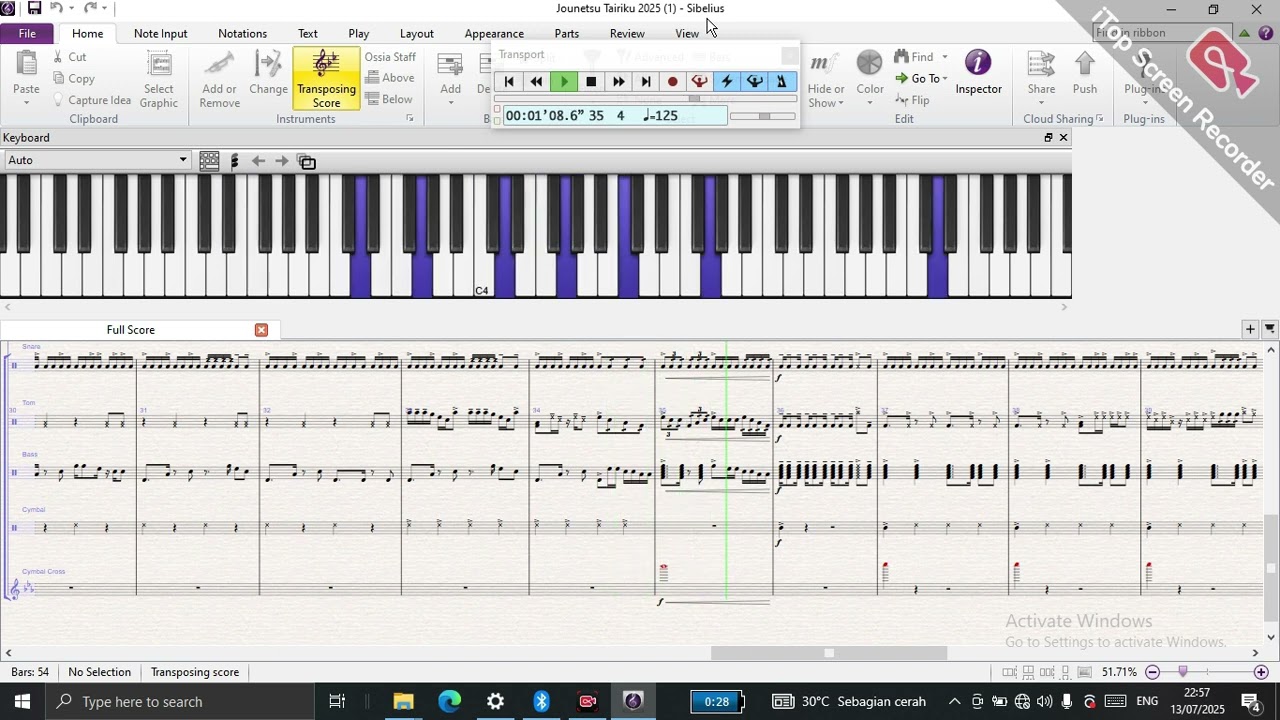This screenshot has height=720, width=1280.
Task: Close the Keyboard panel
Action: 1063,138
